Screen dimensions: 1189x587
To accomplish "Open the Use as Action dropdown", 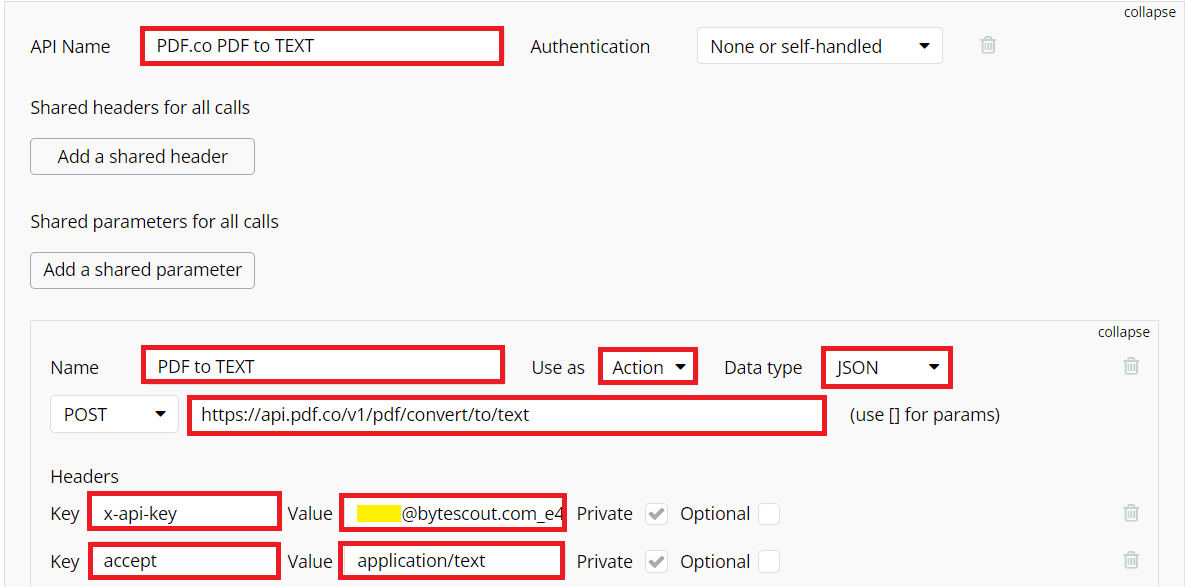I will [x=648, y=367].
